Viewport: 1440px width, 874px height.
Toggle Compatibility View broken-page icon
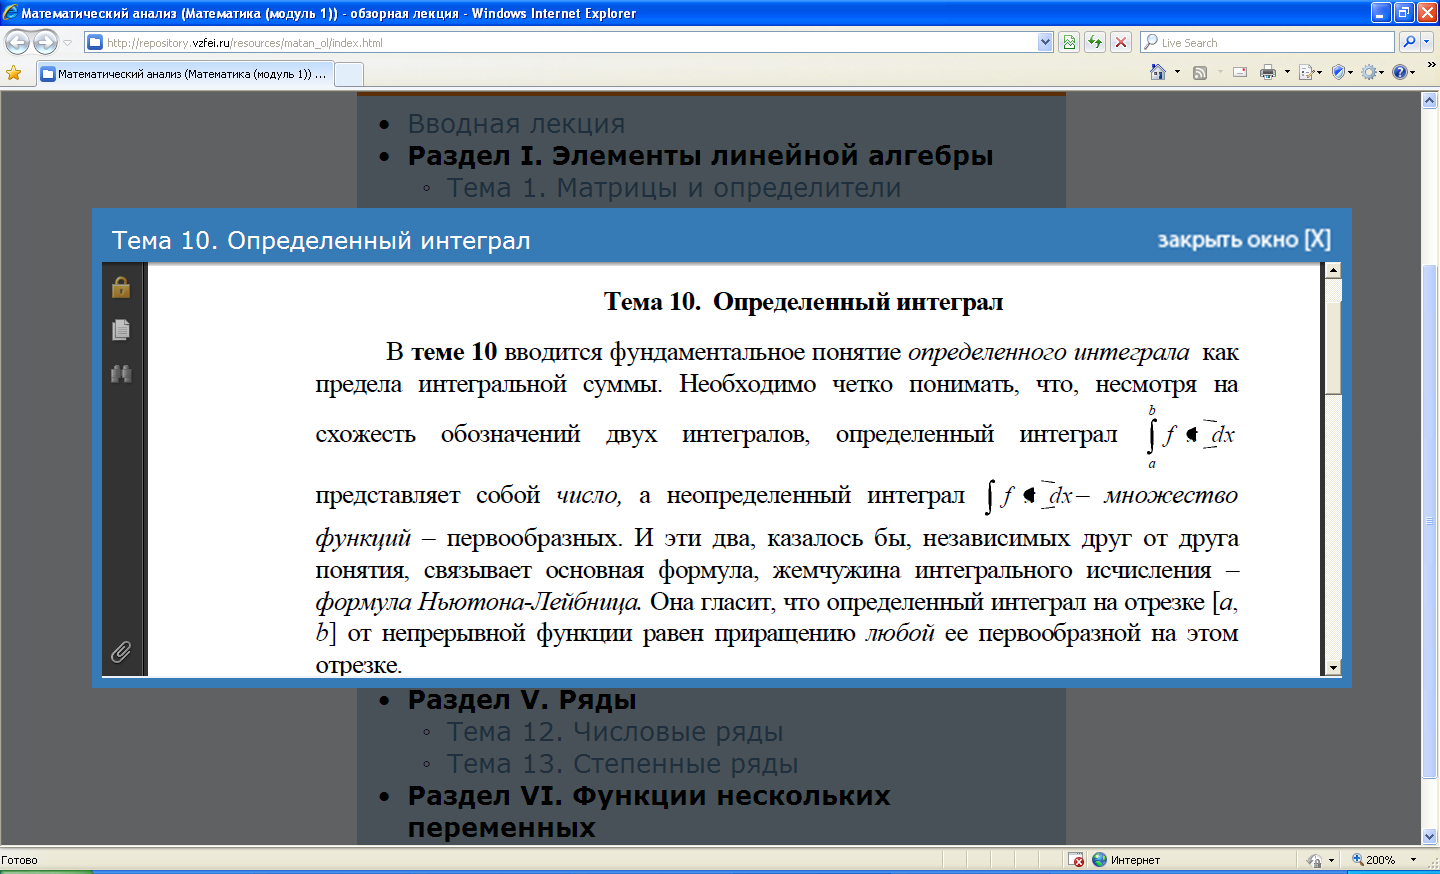click(1069, 42)
